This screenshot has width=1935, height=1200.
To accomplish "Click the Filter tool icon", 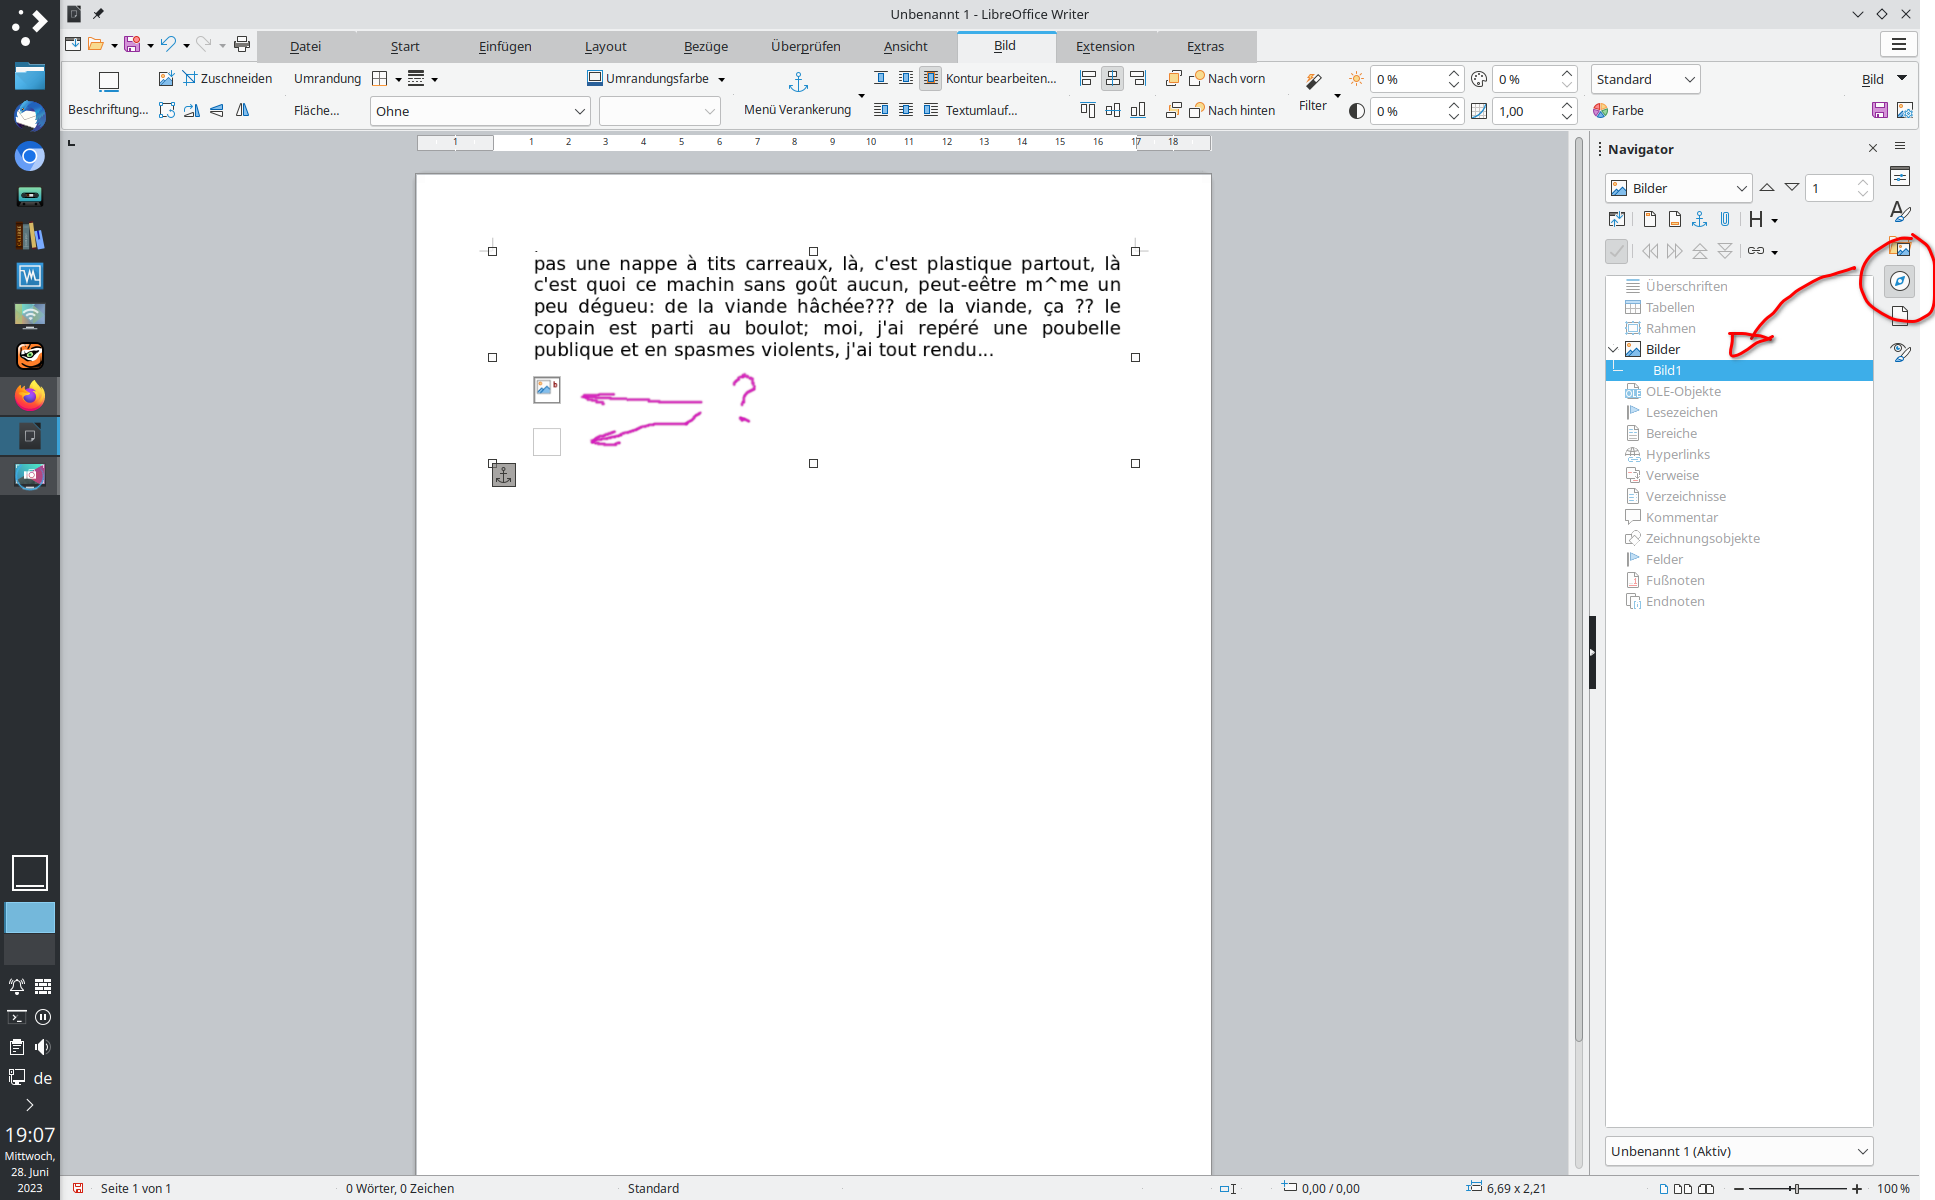I will tap(1313, 82).
